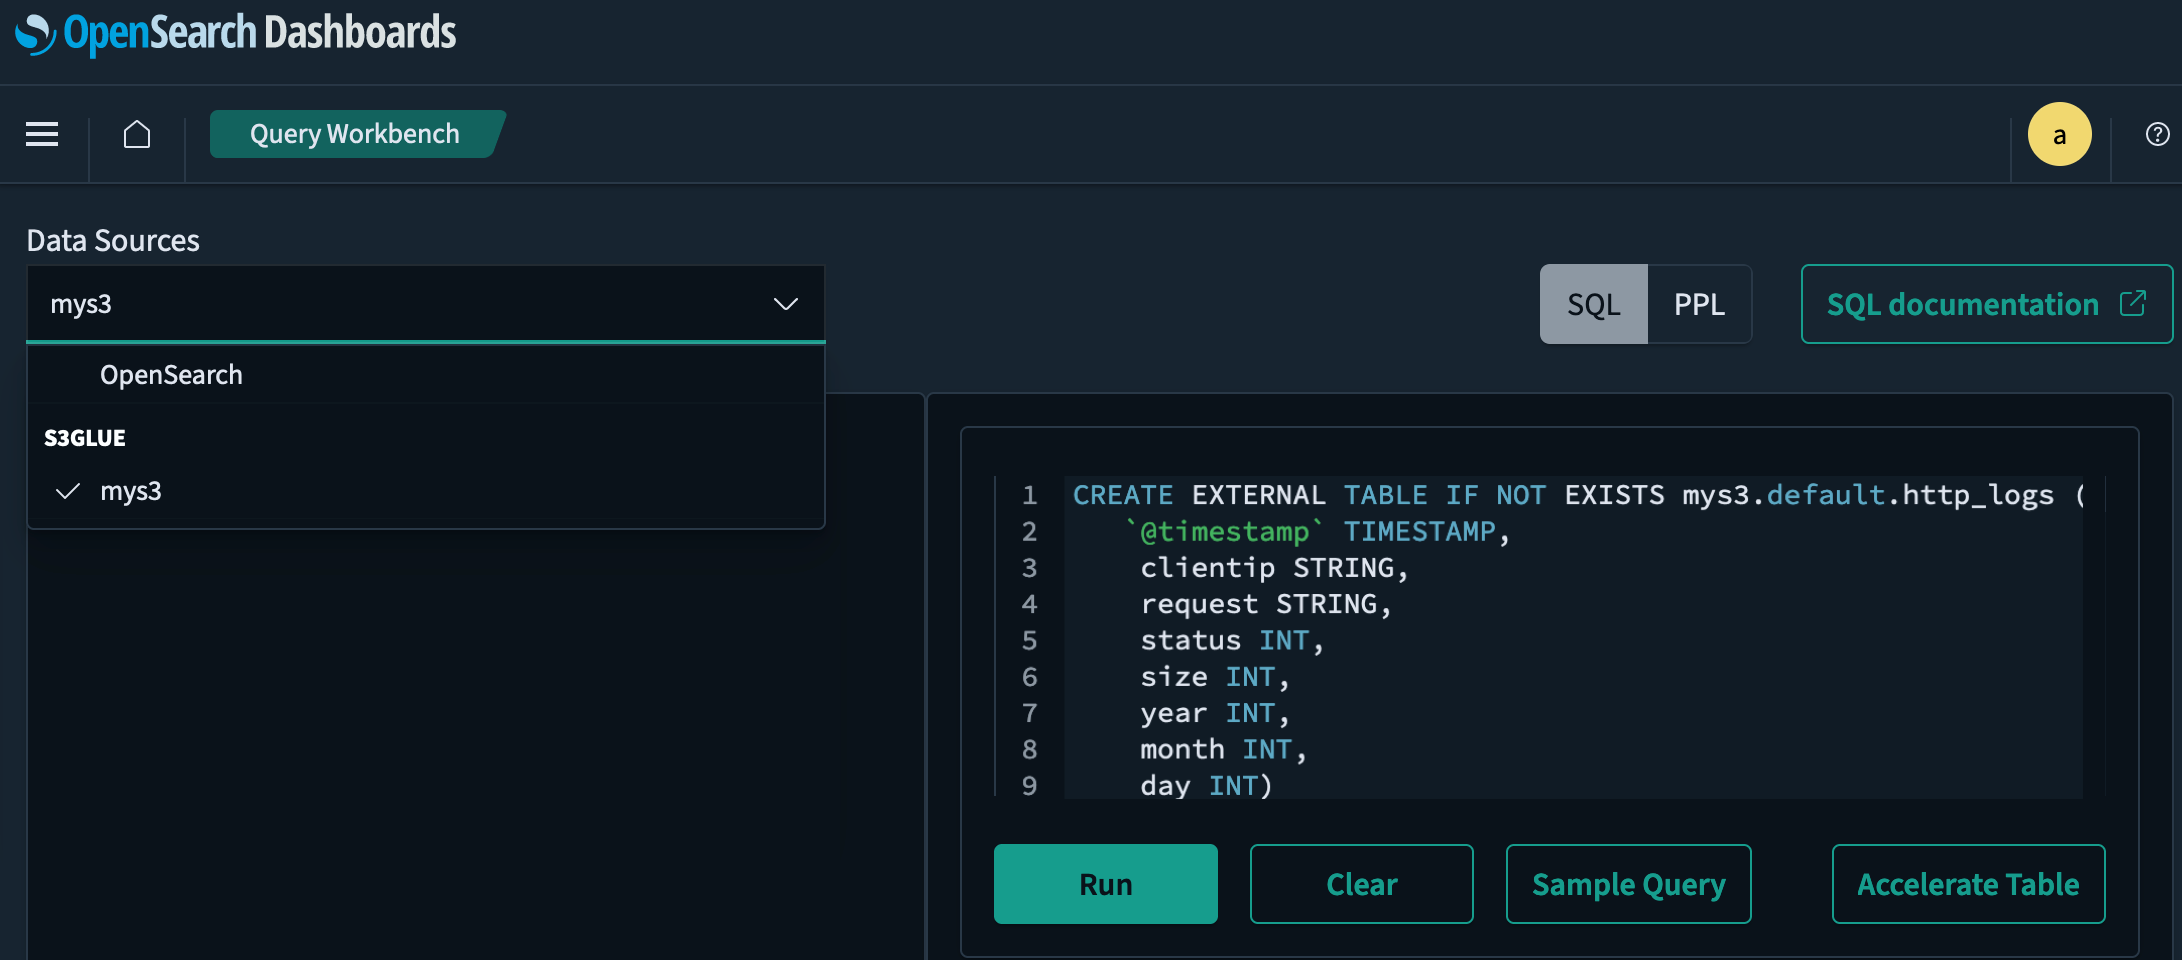This screenshot has width=2182, height=960.
Task: Click the 'day INT)' line
Action: click(x=1206, y=785)
